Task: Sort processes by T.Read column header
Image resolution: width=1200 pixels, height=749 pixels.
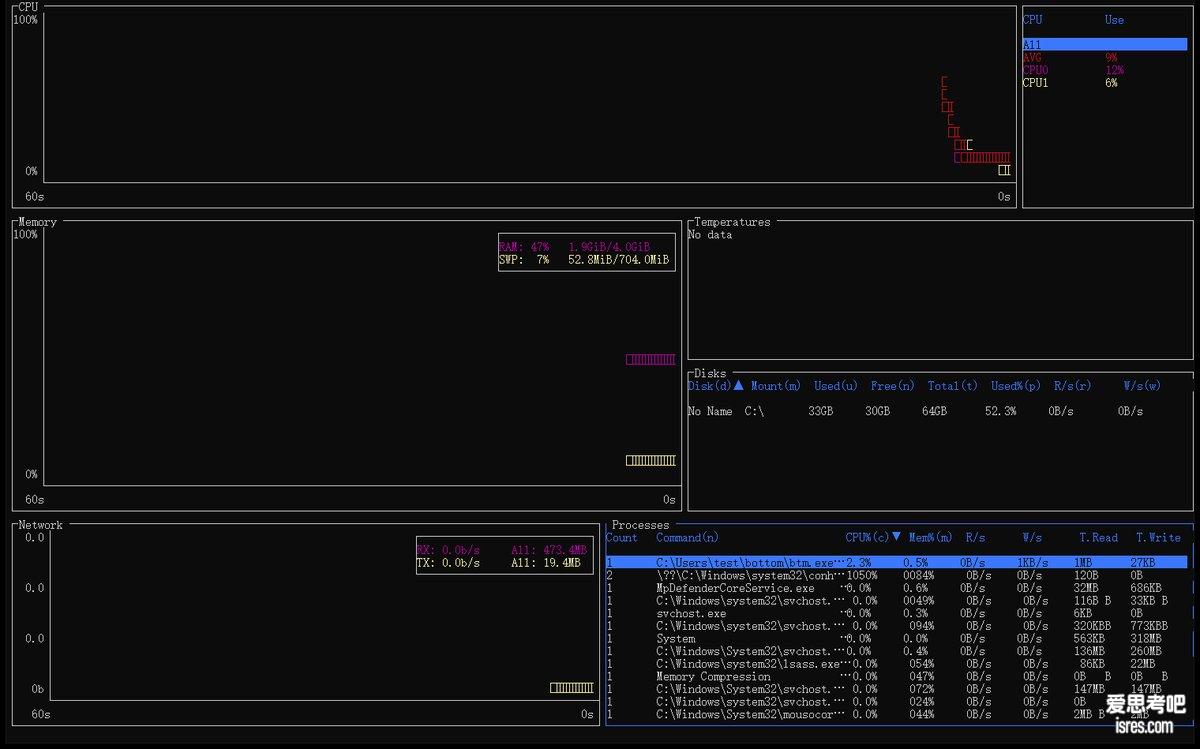Action: click(1098, 538)
